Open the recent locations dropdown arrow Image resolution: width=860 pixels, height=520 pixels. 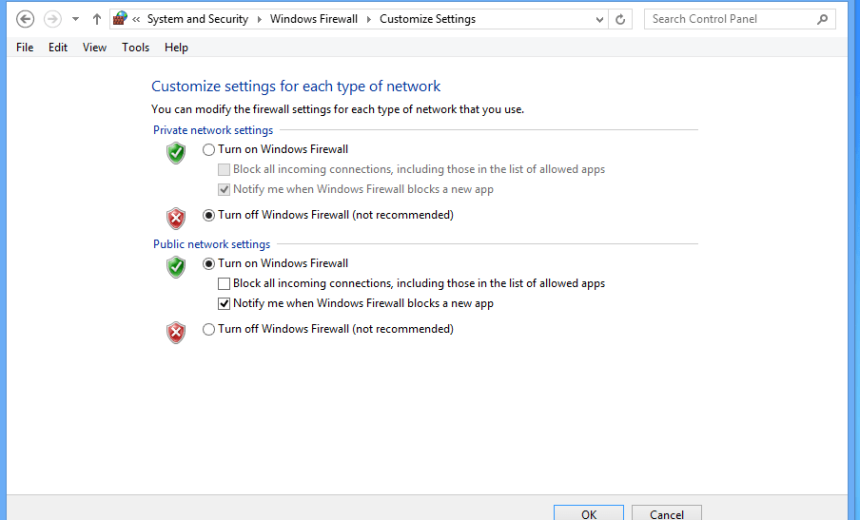pyautogui.click(x=75, y=19)
